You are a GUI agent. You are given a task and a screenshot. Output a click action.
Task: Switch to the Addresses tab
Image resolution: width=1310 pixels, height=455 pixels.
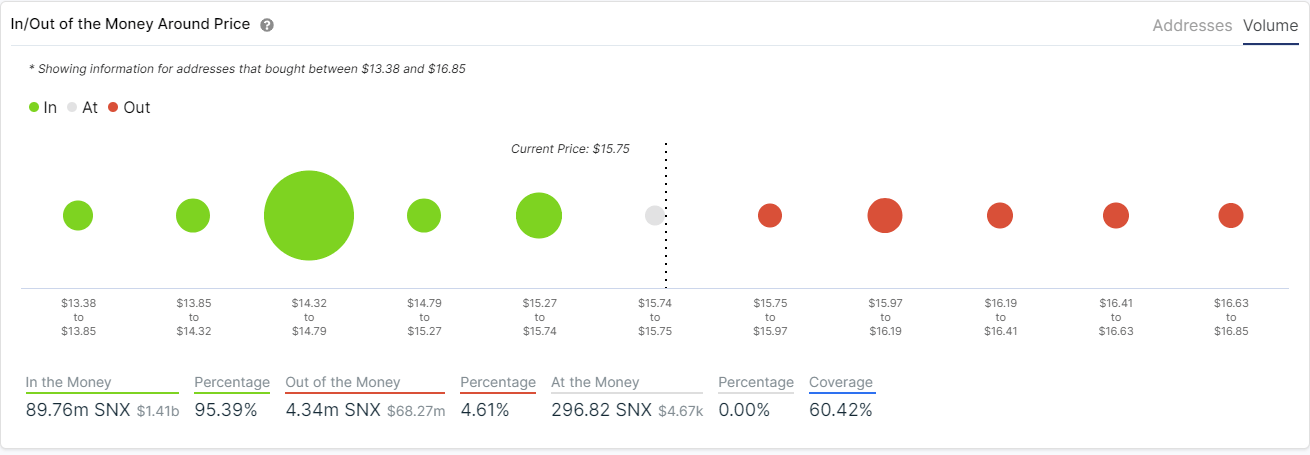(x=1192, y=26)
